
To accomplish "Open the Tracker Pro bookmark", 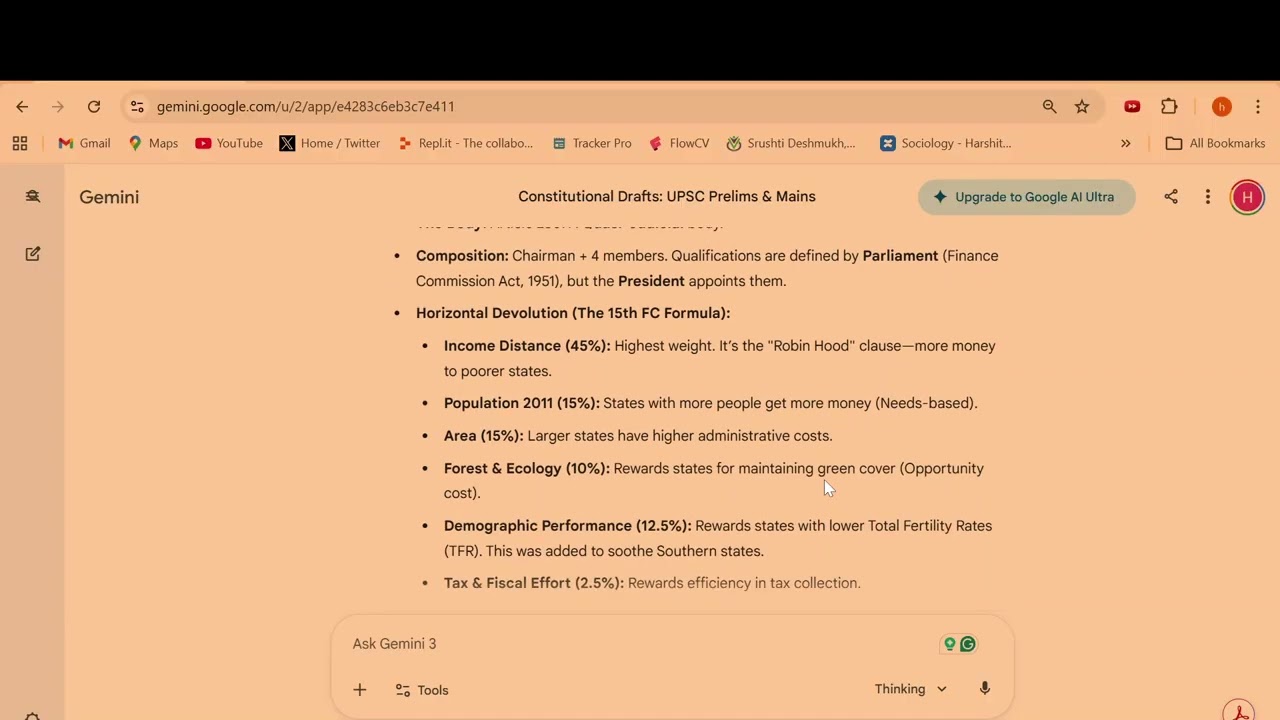I will [592, 143].
